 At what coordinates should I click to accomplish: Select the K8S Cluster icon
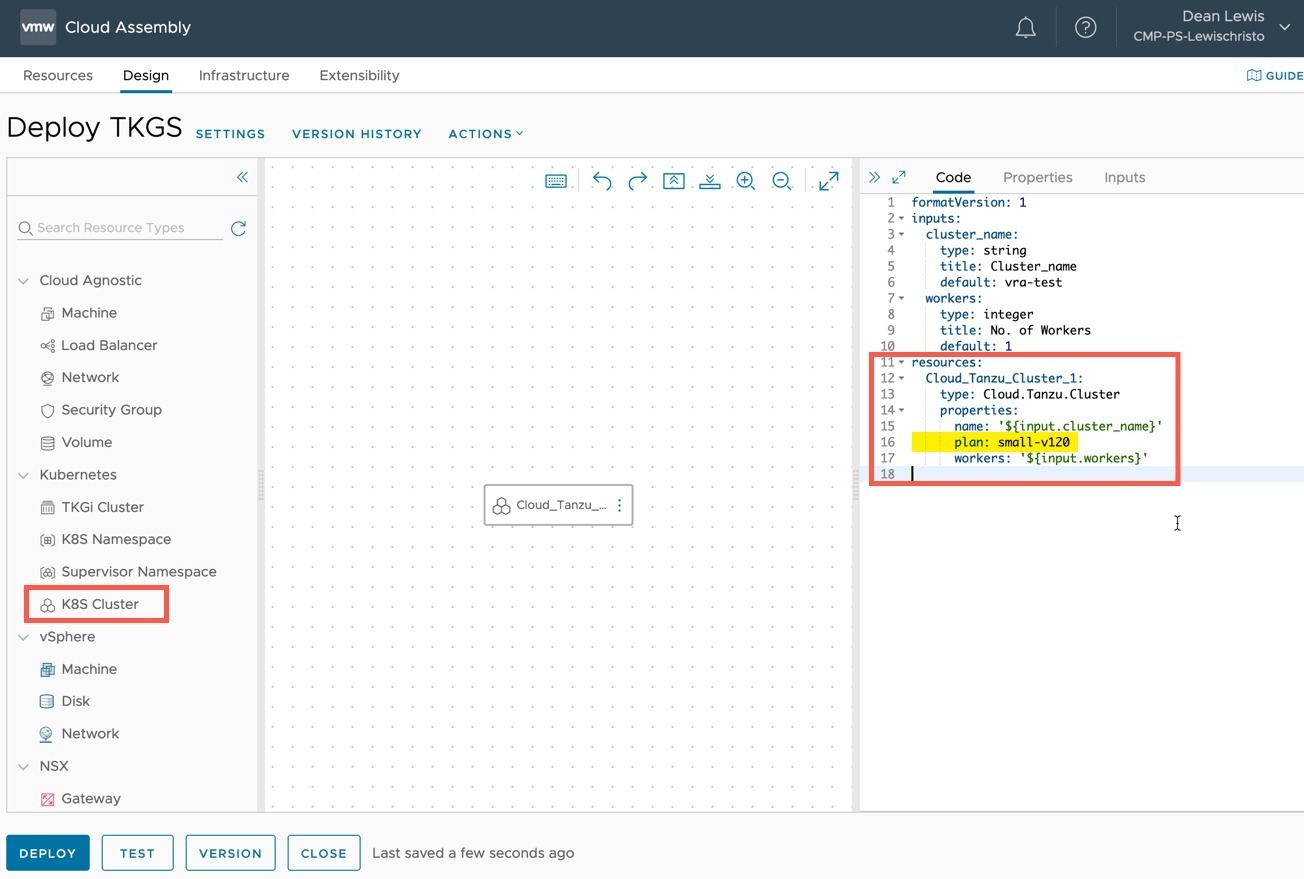coord(47,605)
